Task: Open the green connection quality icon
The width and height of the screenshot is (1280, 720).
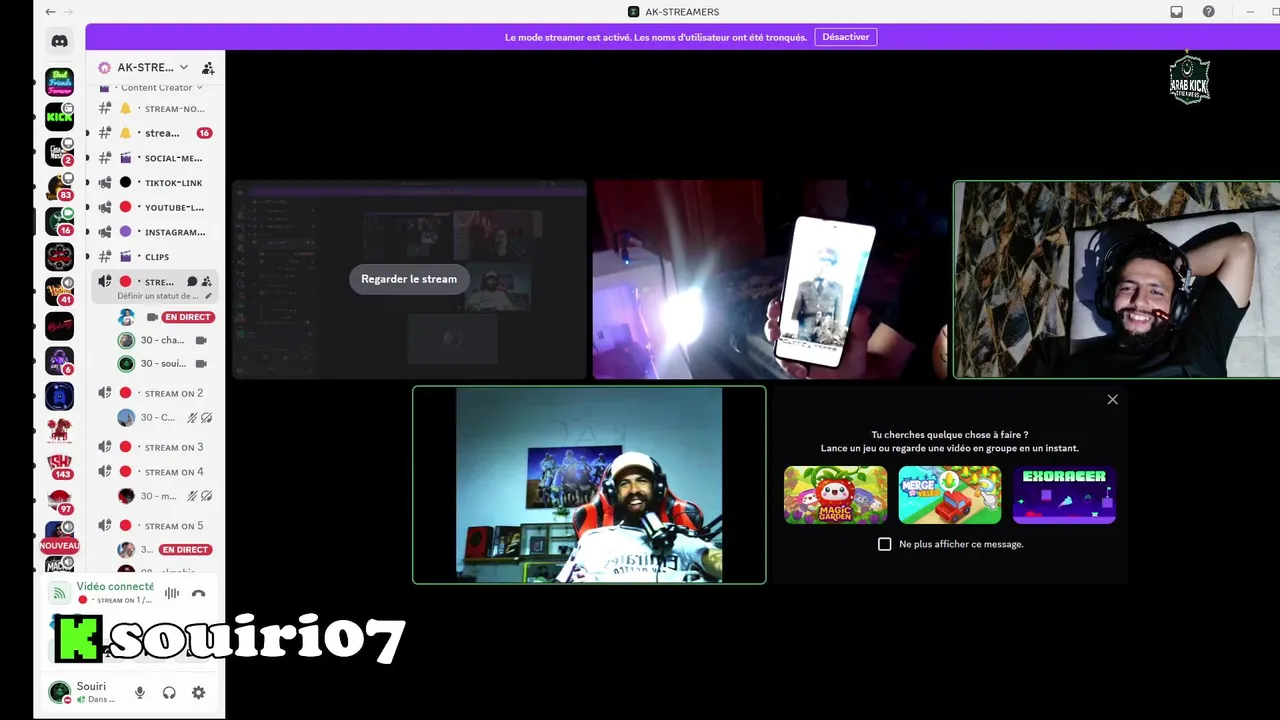Action: point(60,593)
